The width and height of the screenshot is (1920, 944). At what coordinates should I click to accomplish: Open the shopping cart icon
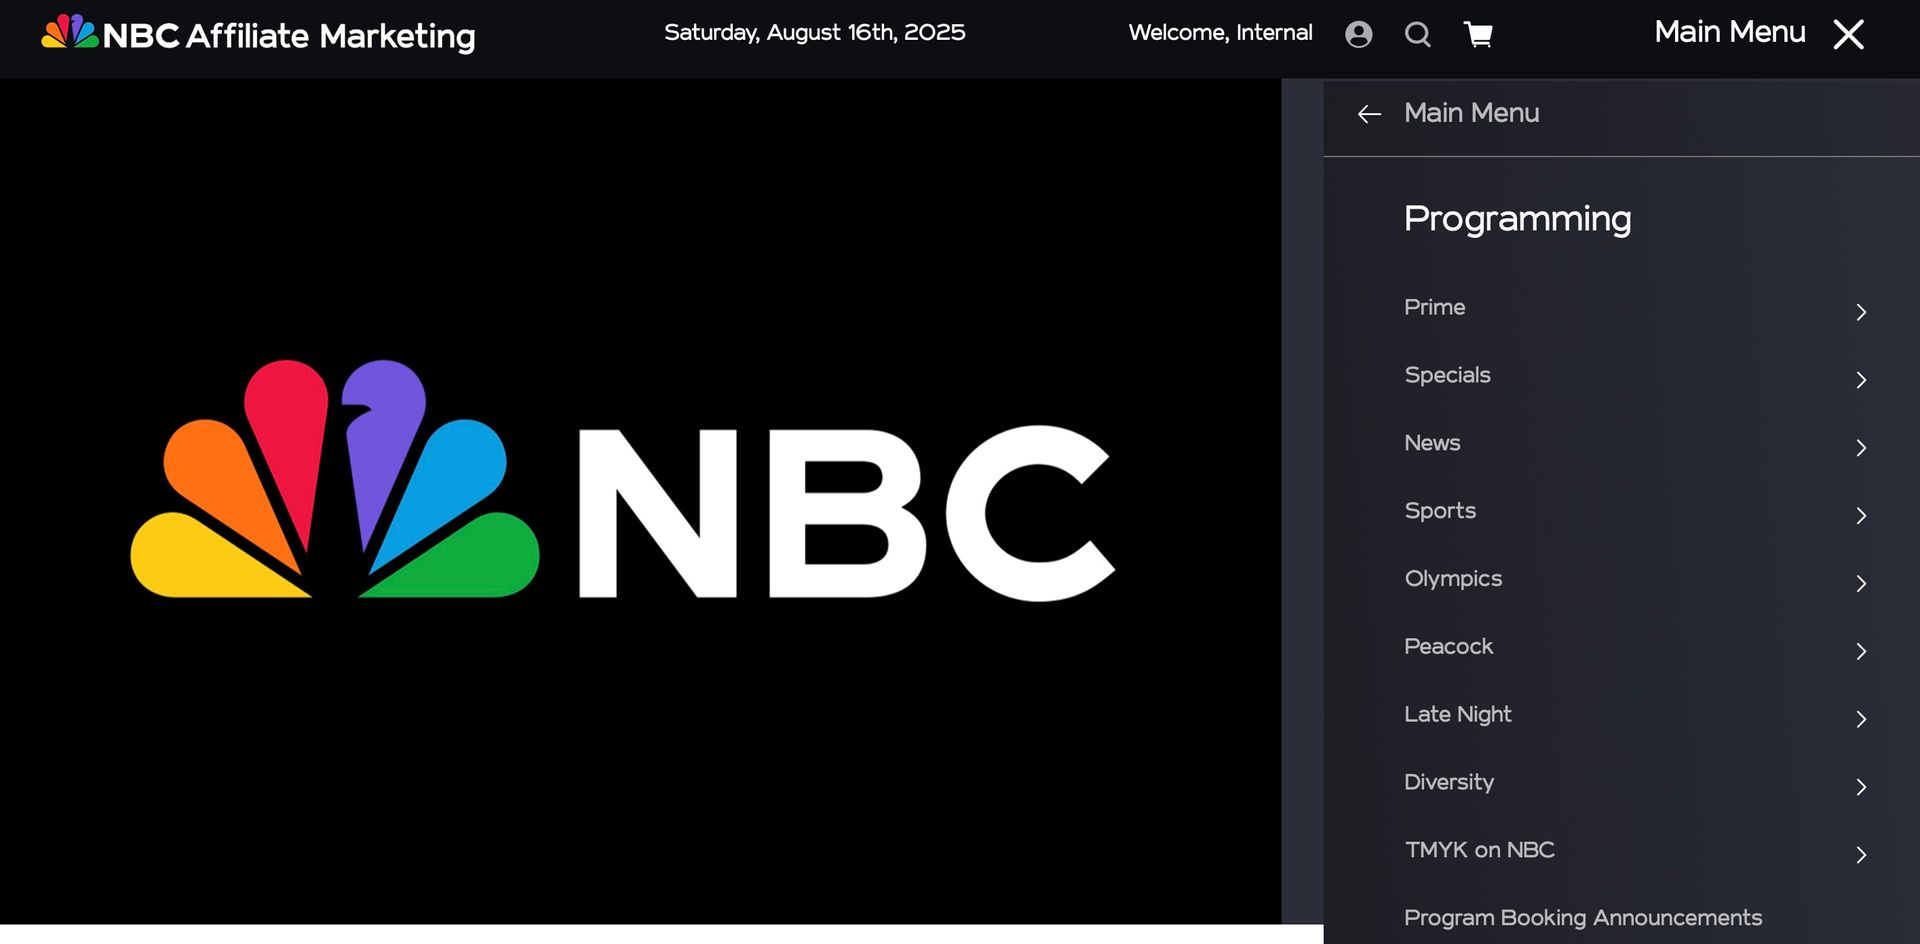(1478, 35)
